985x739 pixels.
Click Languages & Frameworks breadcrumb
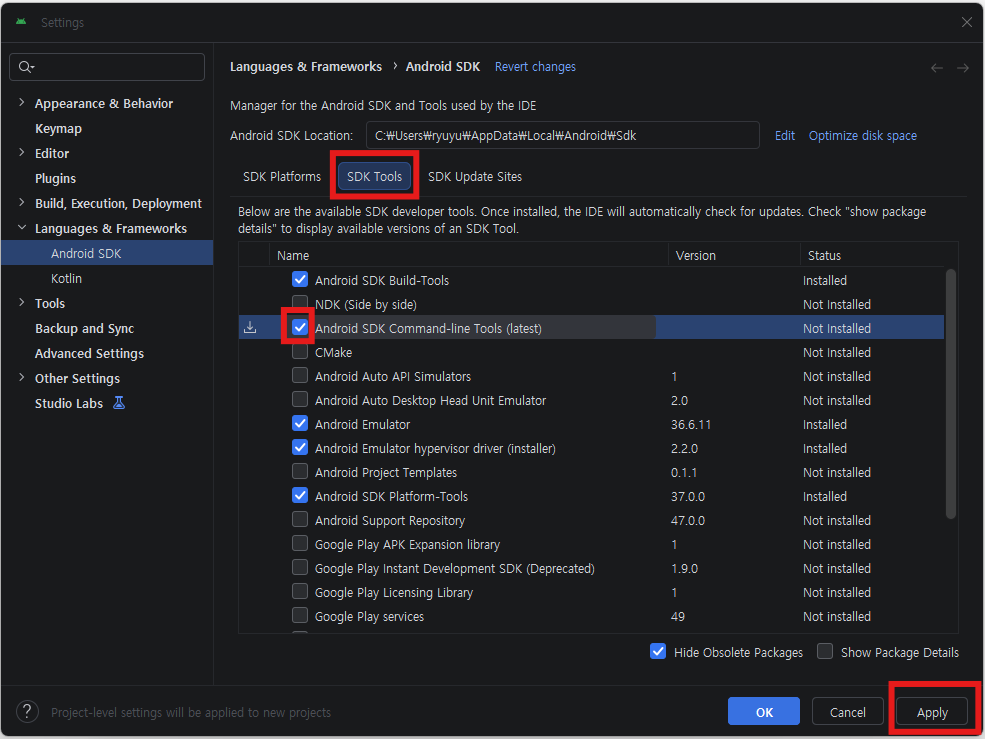point(306,67)
